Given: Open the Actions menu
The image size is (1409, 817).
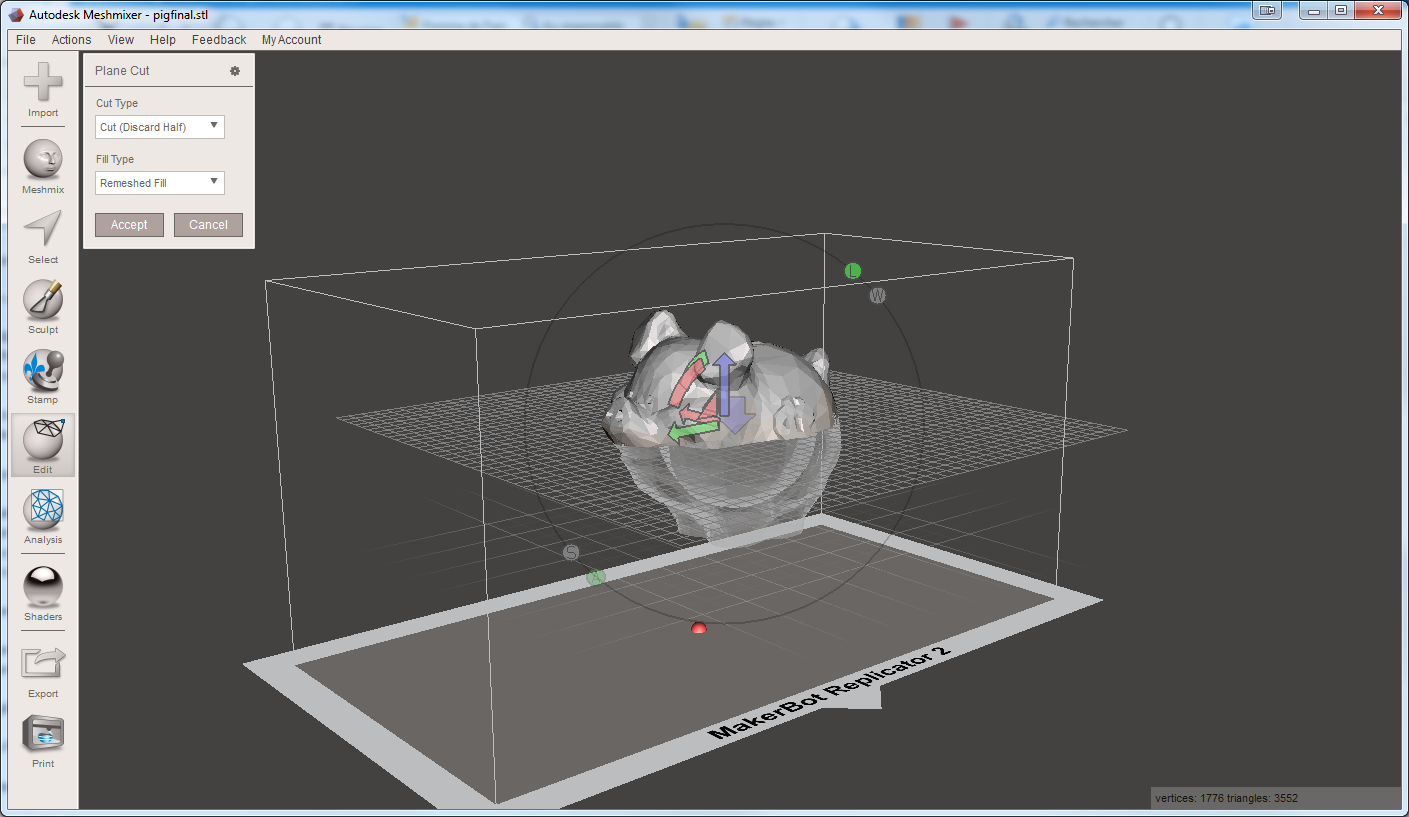Looking at the screenshot, I should point(71,40).
